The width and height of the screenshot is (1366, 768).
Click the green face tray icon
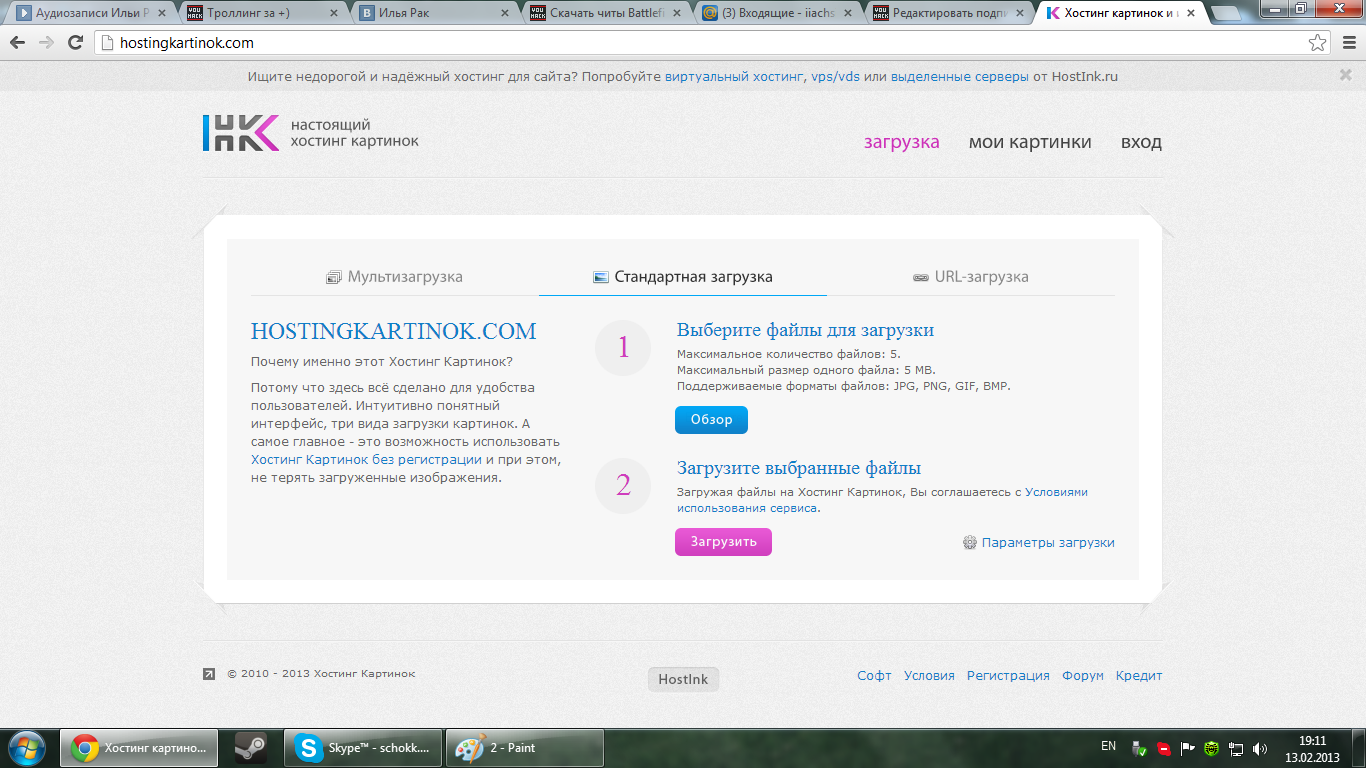click(x=1212, y=748)
